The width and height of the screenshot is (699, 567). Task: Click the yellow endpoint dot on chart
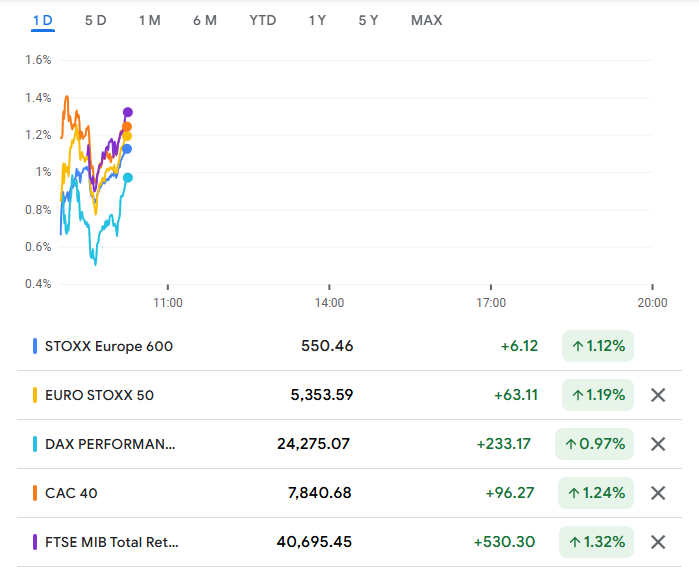pyautogui.click(x=127, y=136)
